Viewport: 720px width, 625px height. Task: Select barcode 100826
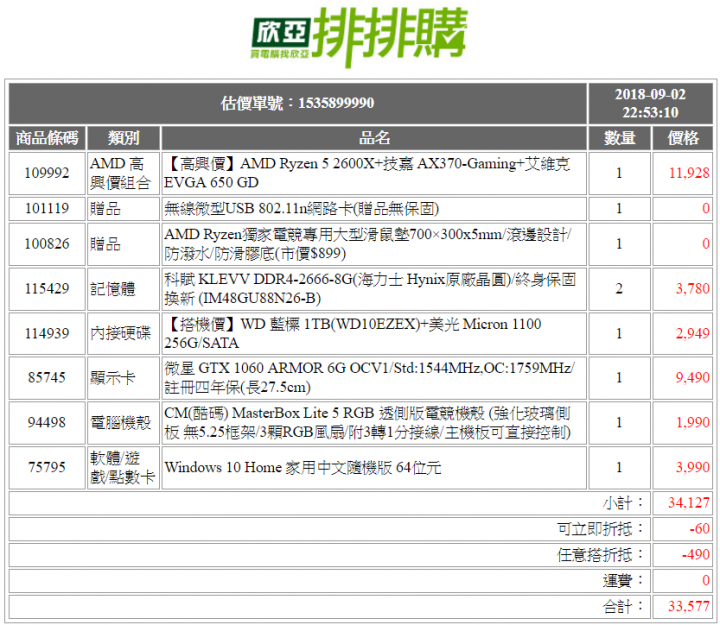47,244
